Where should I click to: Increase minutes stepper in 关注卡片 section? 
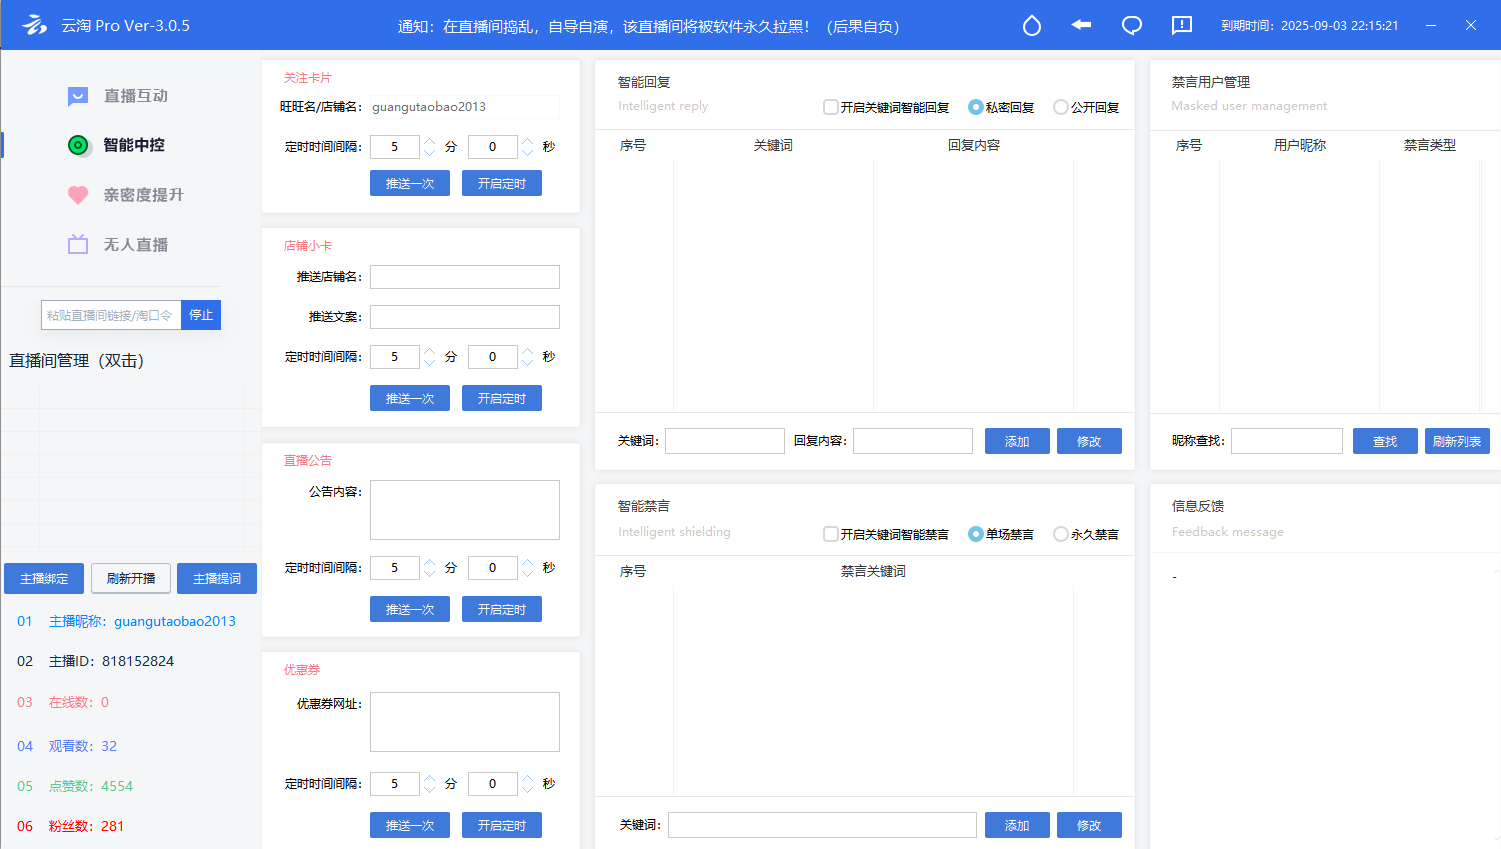coord(430,142)
